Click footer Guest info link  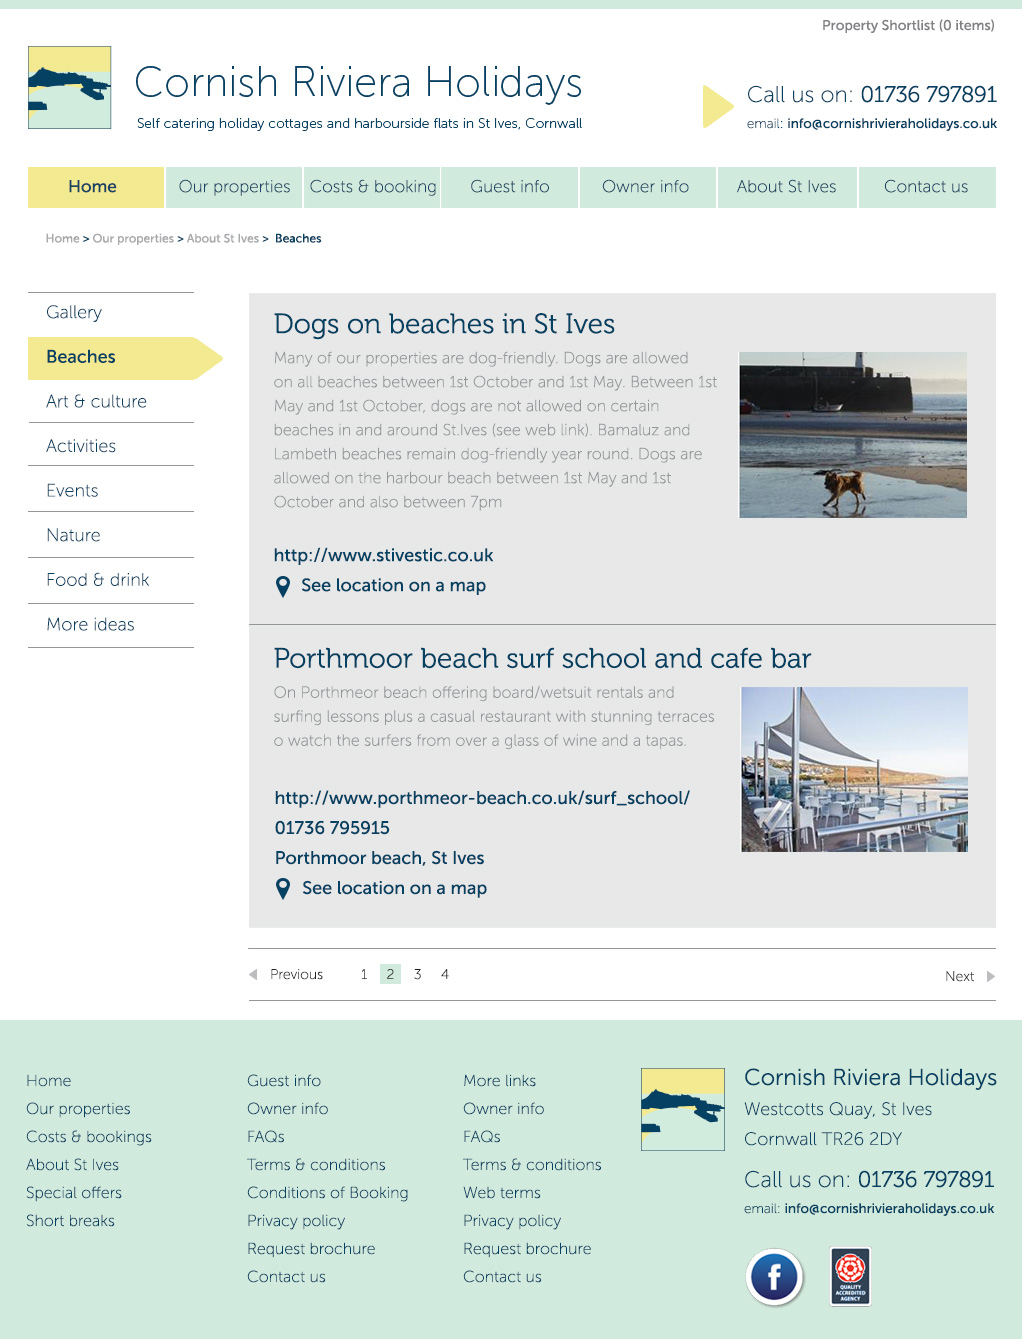(284, 1081)
